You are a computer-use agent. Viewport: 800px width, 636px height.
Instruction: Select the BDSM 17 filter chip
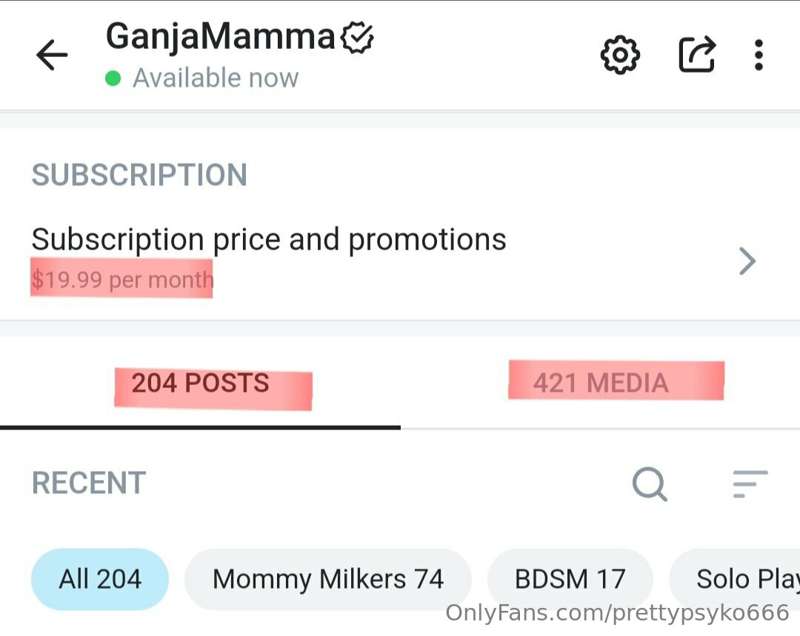coord(570,579)
